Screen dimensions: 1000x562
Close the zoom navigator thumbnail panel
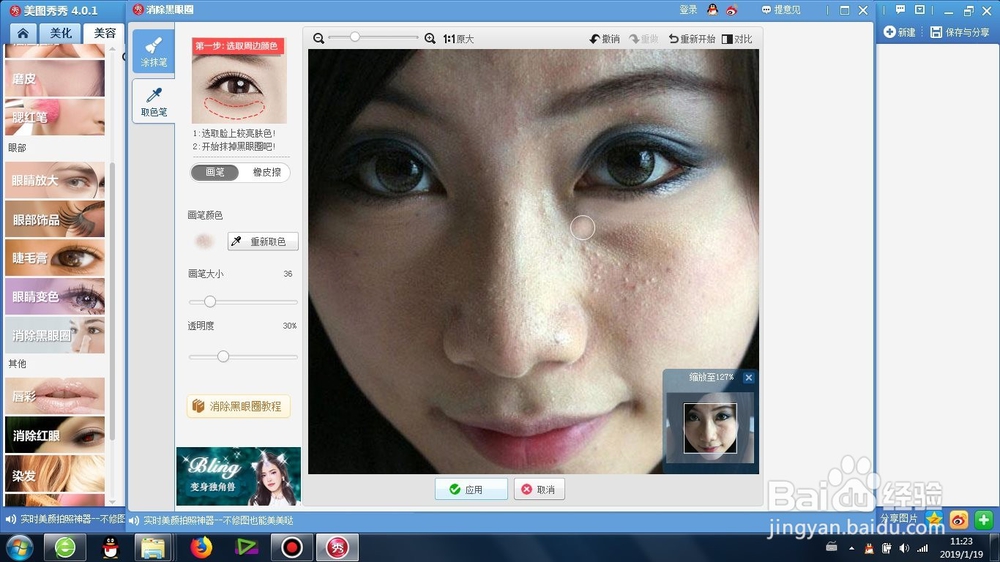[x=749, y=378]
